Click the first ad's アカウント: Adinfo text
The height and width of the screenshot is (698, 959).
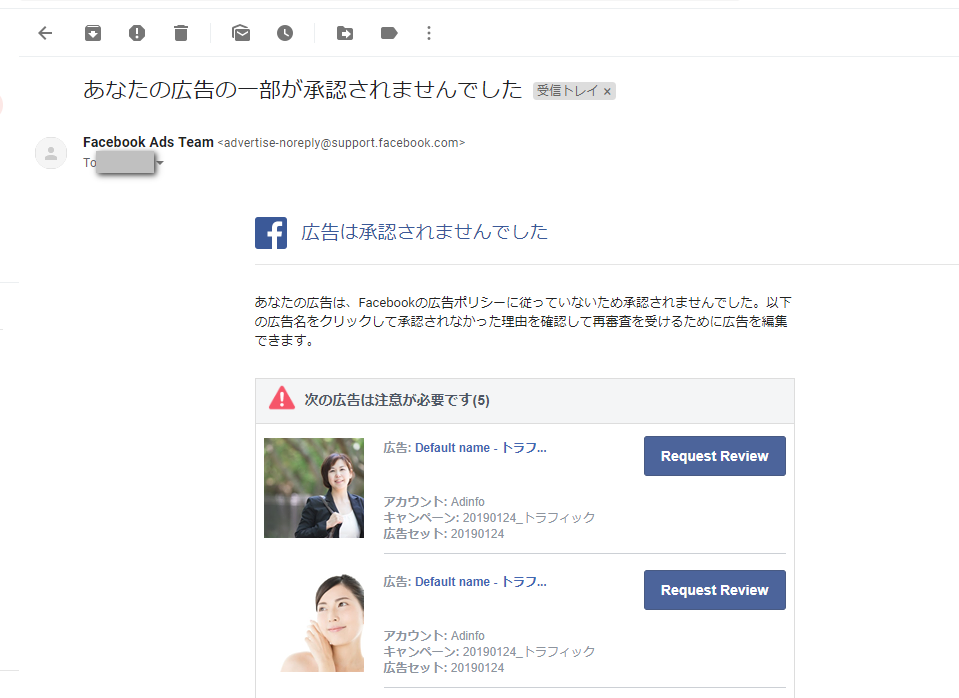[434, 502]
